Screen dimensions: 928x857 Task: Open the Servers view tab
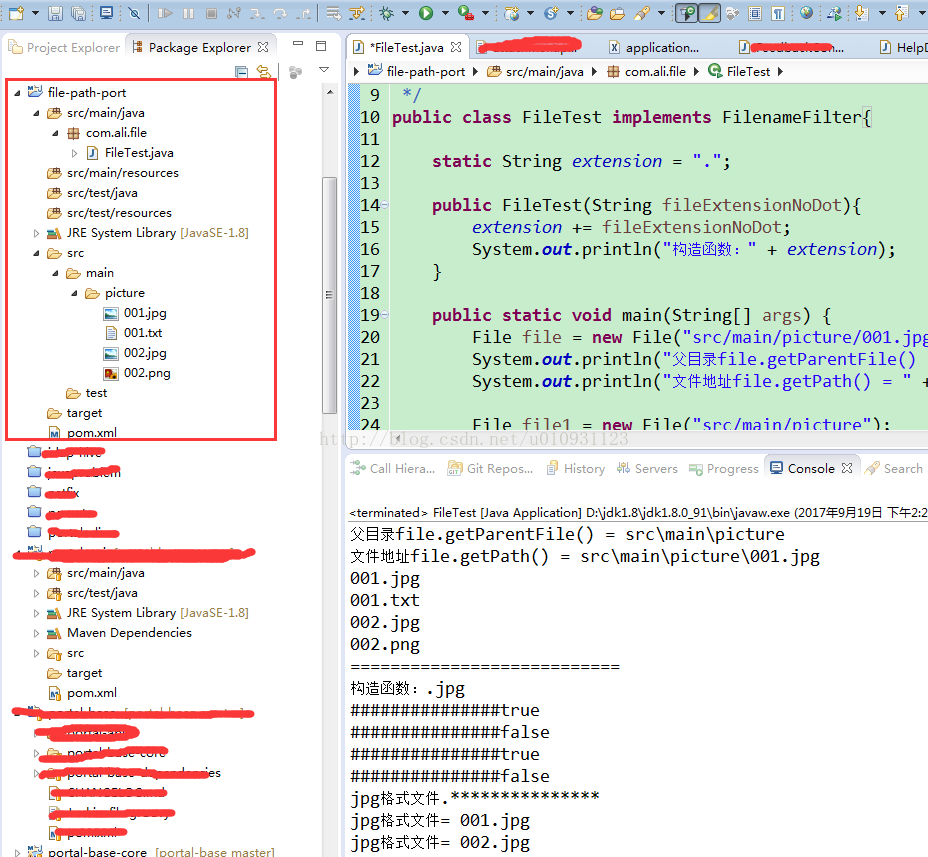coord(647,469)
